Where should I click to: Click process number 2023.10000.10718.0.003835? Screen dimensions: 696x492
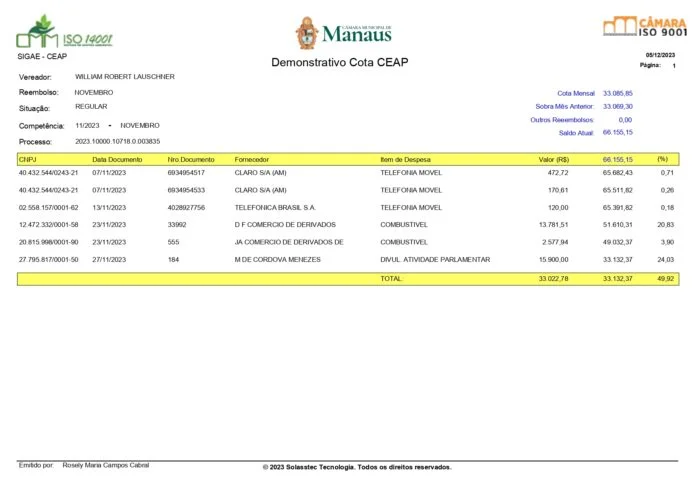[x=118, y=142]
